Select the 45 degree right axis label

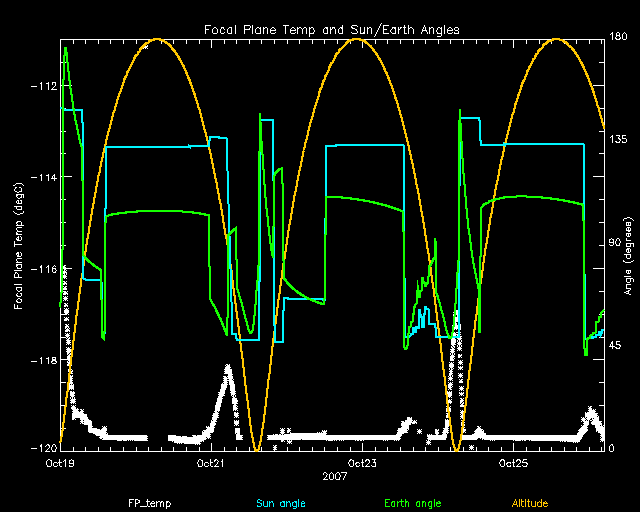[x=616, y=346]
